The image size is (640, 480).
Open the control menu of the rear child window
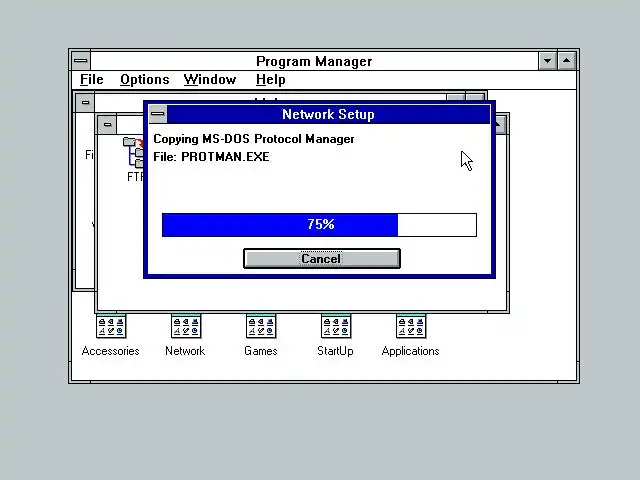(85, 102)
